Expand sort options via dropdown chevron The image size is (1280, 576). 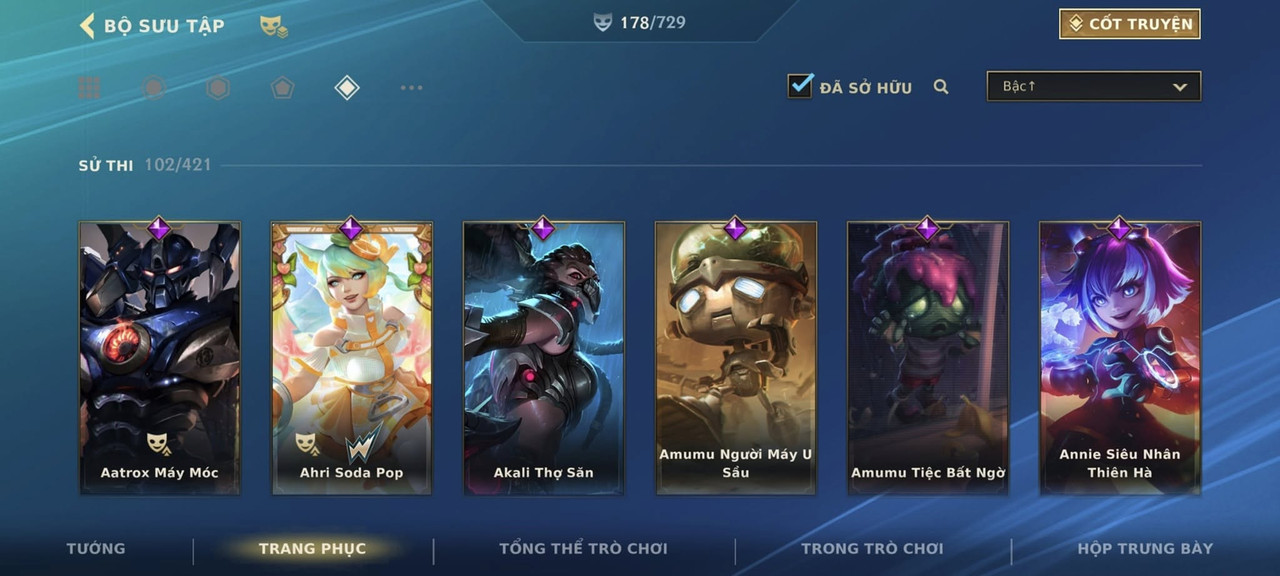pos(1180,87)
